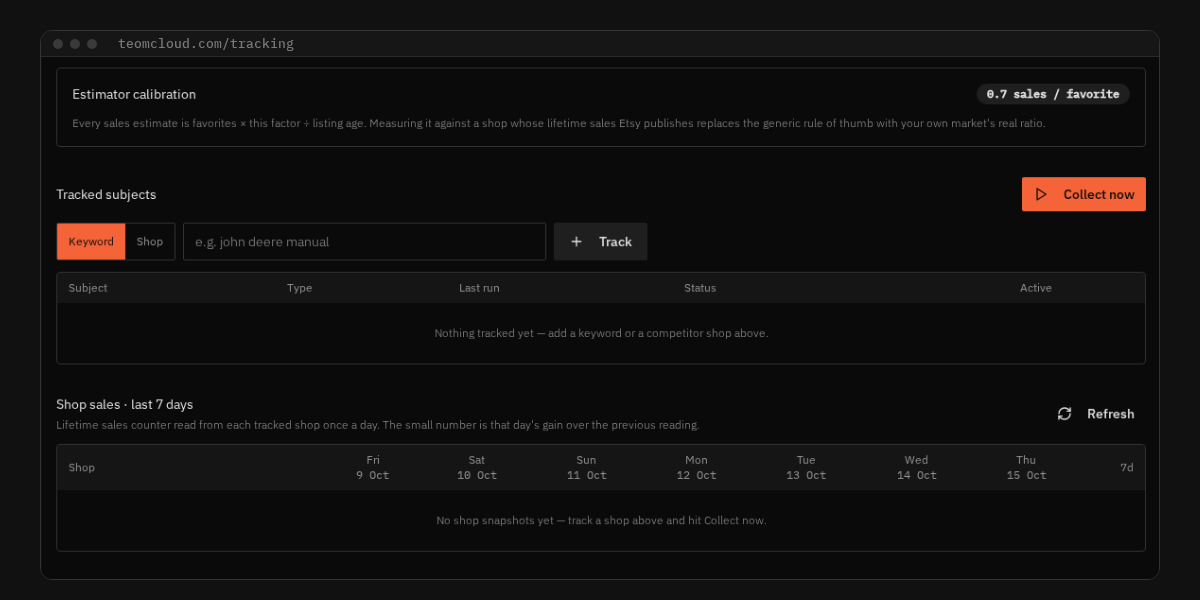The image size is (1200, 600).
Task: Click the plus icon on Track button
Action: pyautogui.click(x=576, y=242)
